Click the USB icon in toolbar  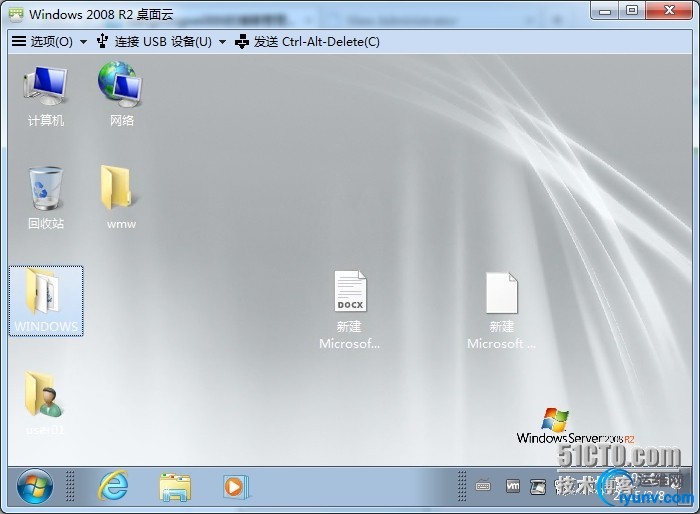click(x=102, y=41)
